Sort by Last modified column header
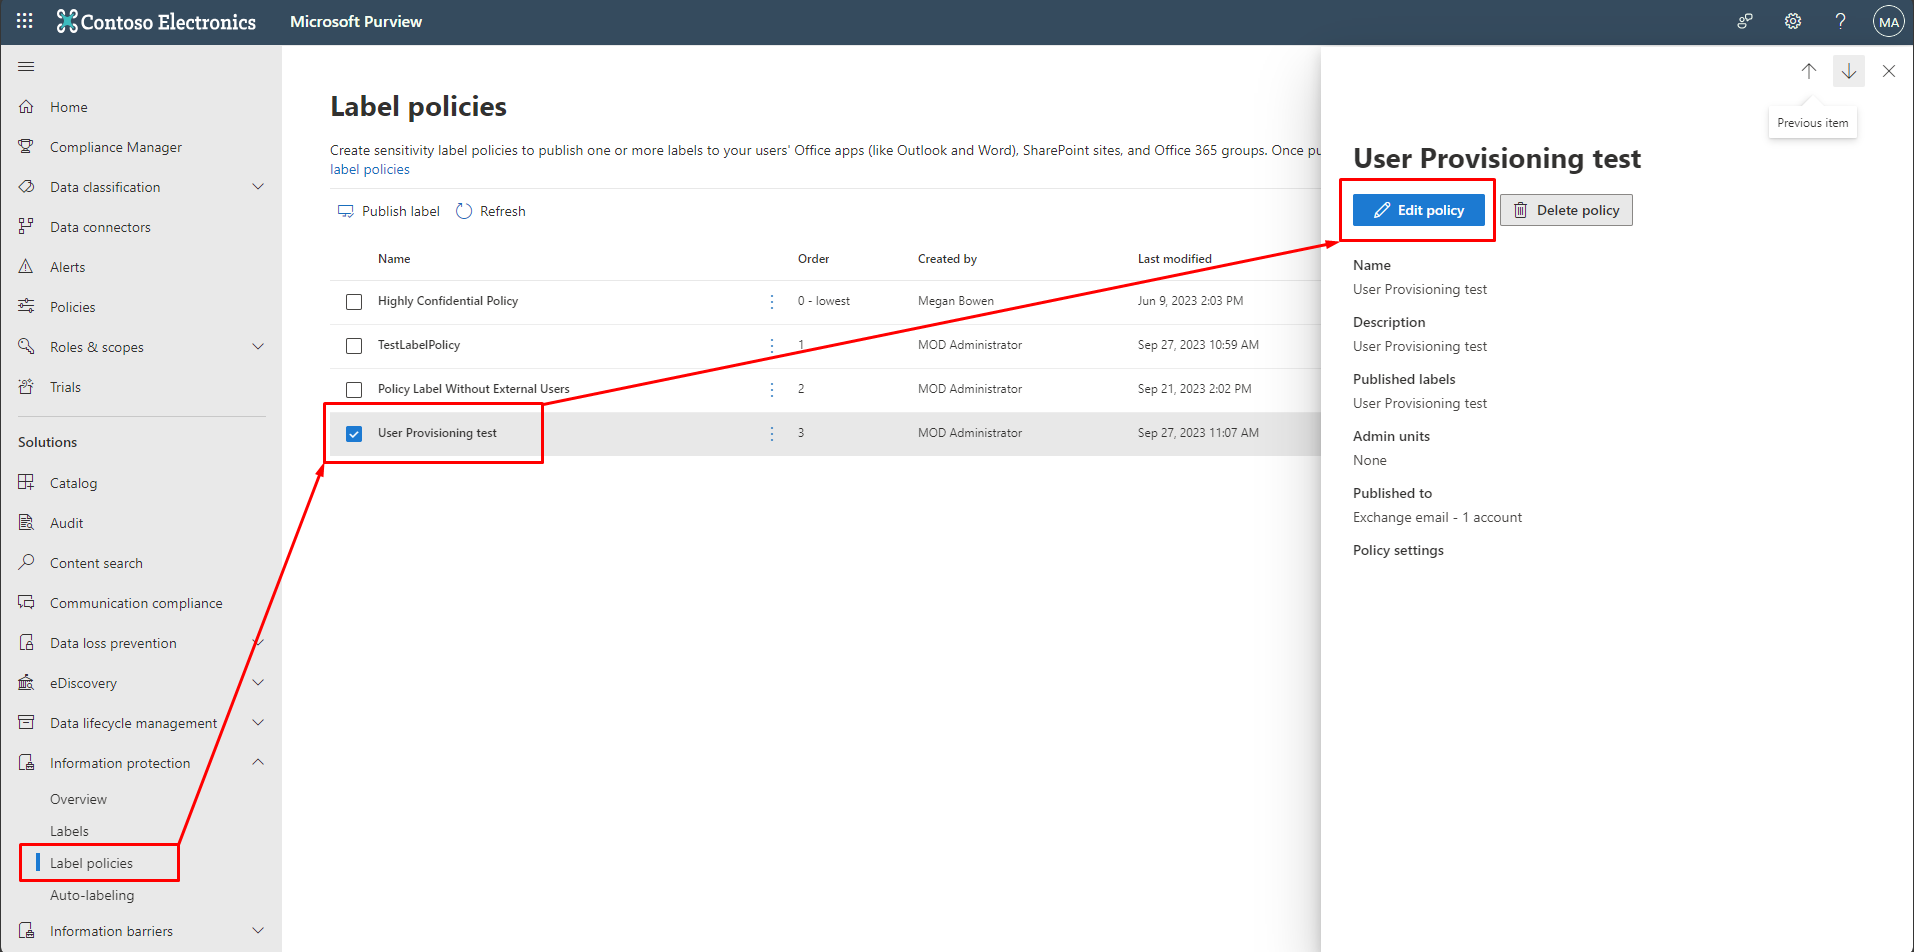This screenshot has height=952, width=1914. coord(1174,259)
